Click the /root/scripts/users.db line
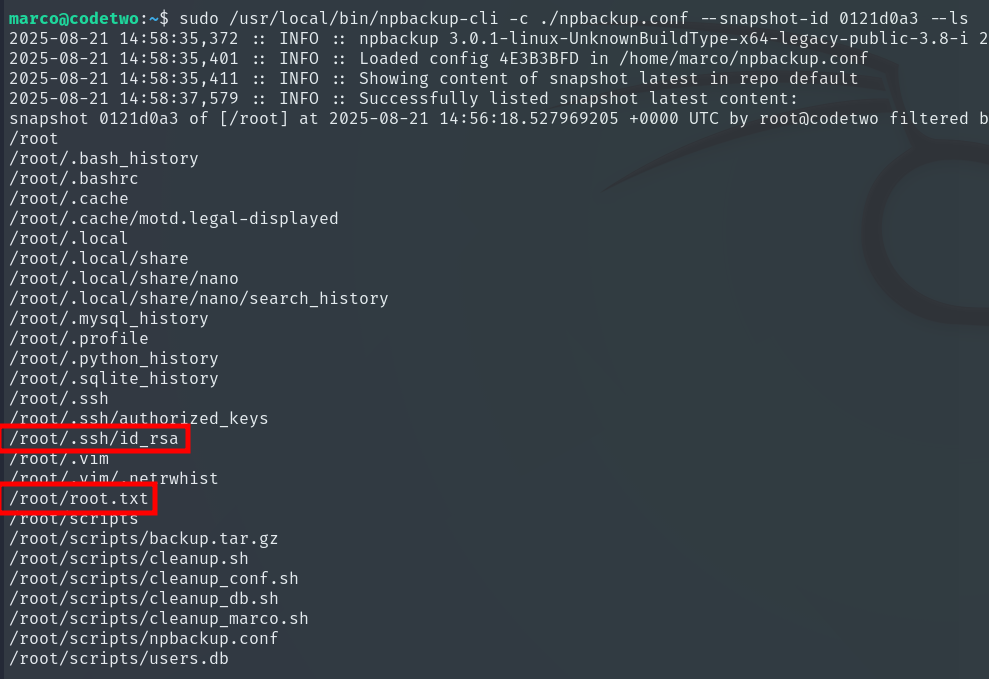The image size is (989, 679). tap(120, 658)
